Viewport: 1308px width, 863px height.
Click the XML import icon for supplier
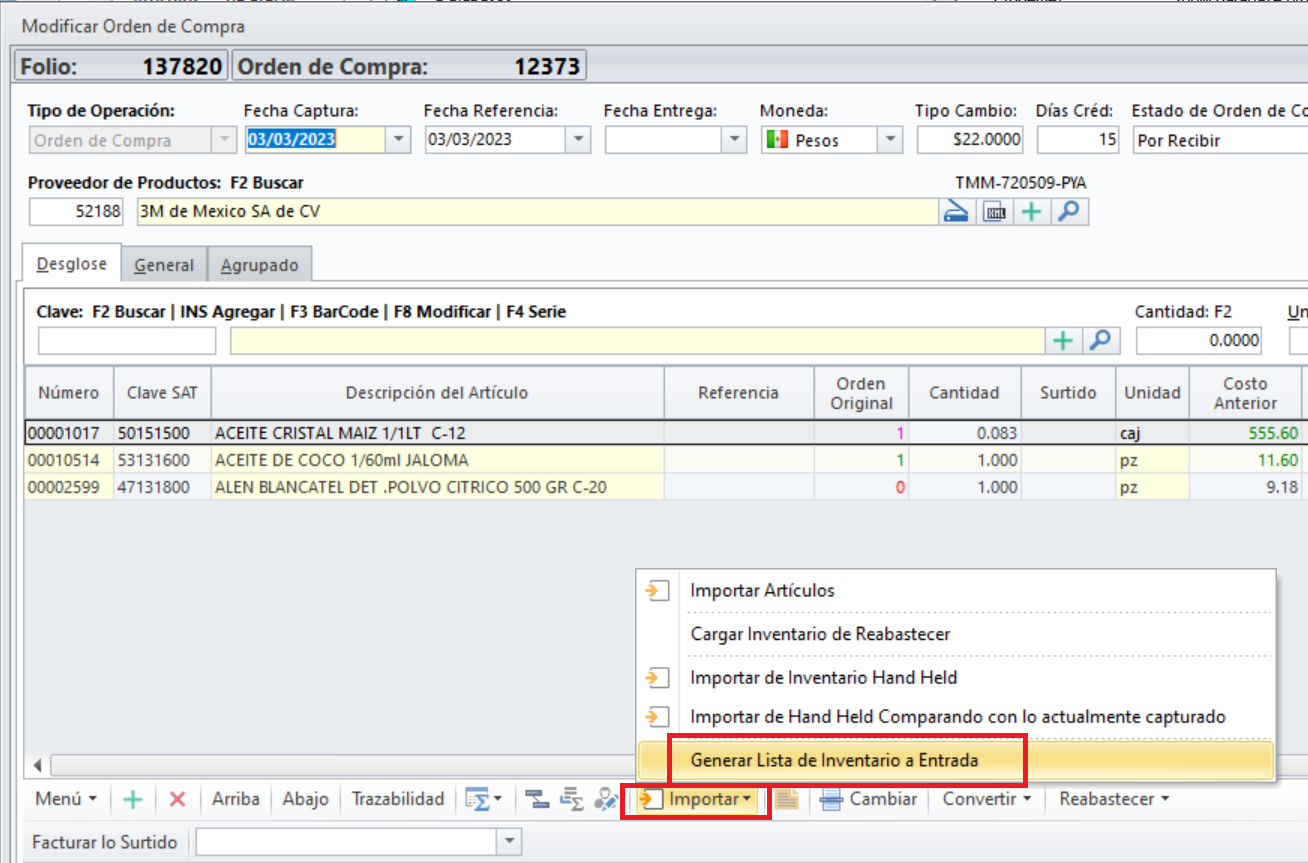(x=994, y=212)
